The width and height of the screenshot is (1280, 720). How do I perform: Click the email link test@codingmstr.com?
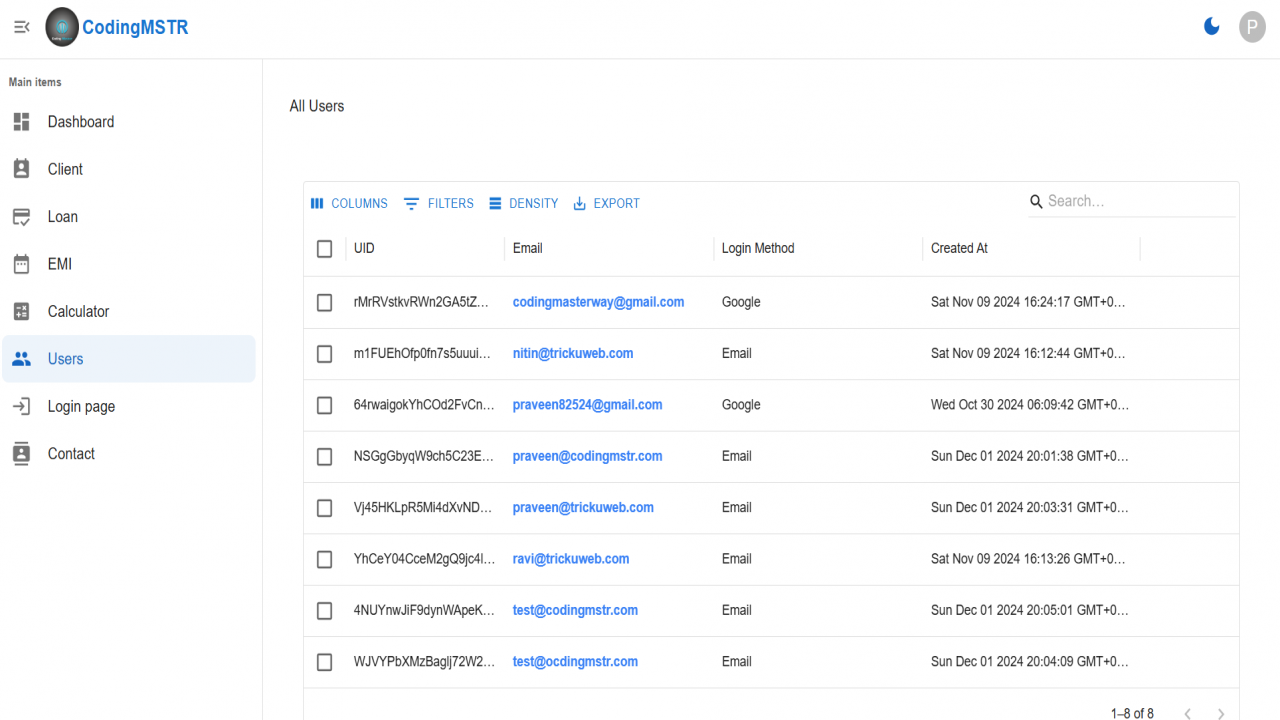(x=575, y=610)
